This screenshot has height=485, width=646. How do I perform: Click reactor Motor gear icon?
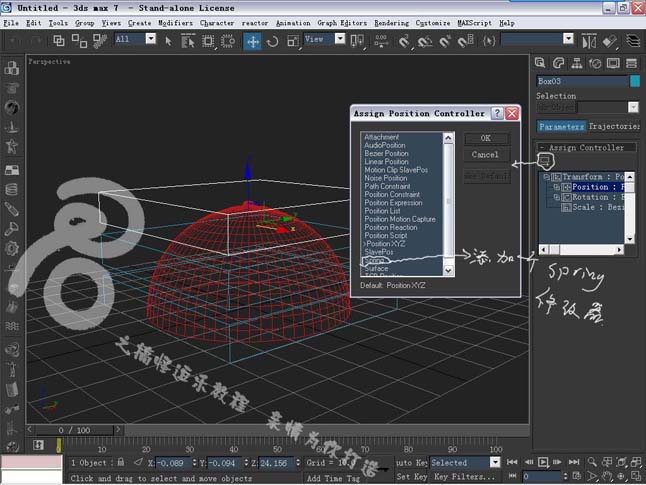pyautogui.click(x=12, y=248)
